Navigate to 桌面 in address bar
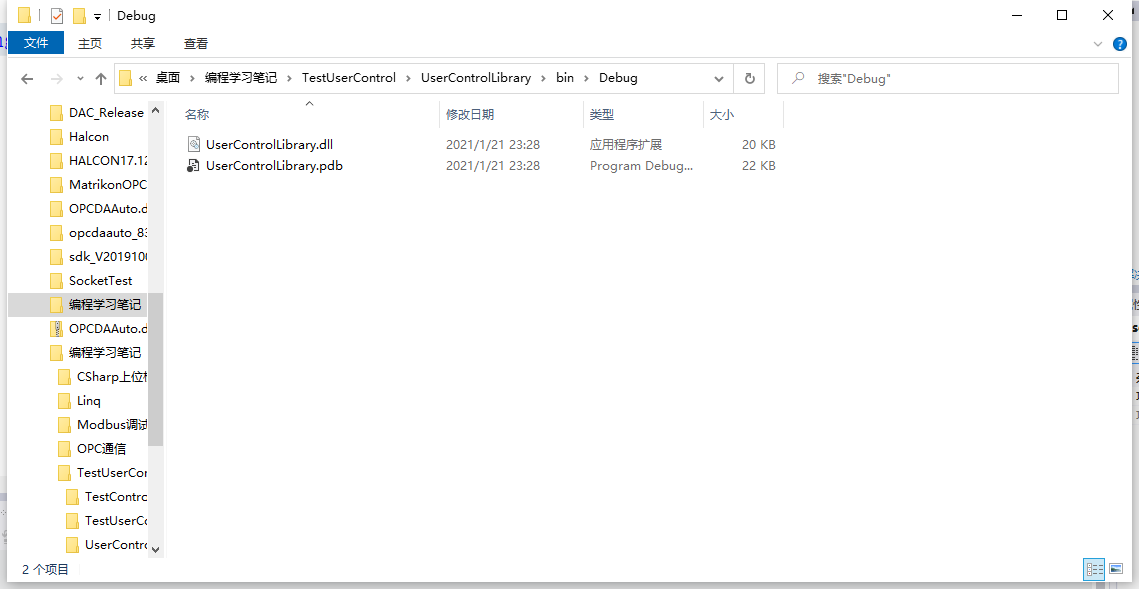Screen dimensions: 1139x589 coord(168,78)
